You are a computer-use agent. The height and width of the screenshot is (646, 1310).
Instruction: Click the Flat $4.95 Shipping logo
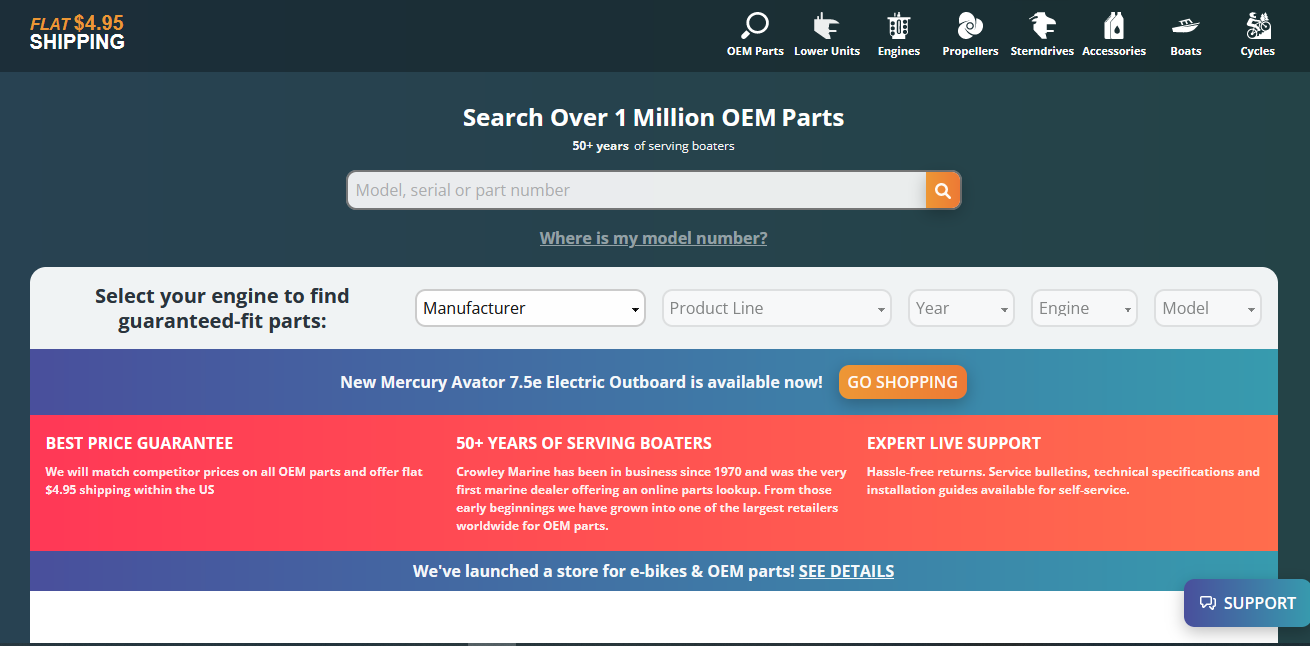coord(77,33)
